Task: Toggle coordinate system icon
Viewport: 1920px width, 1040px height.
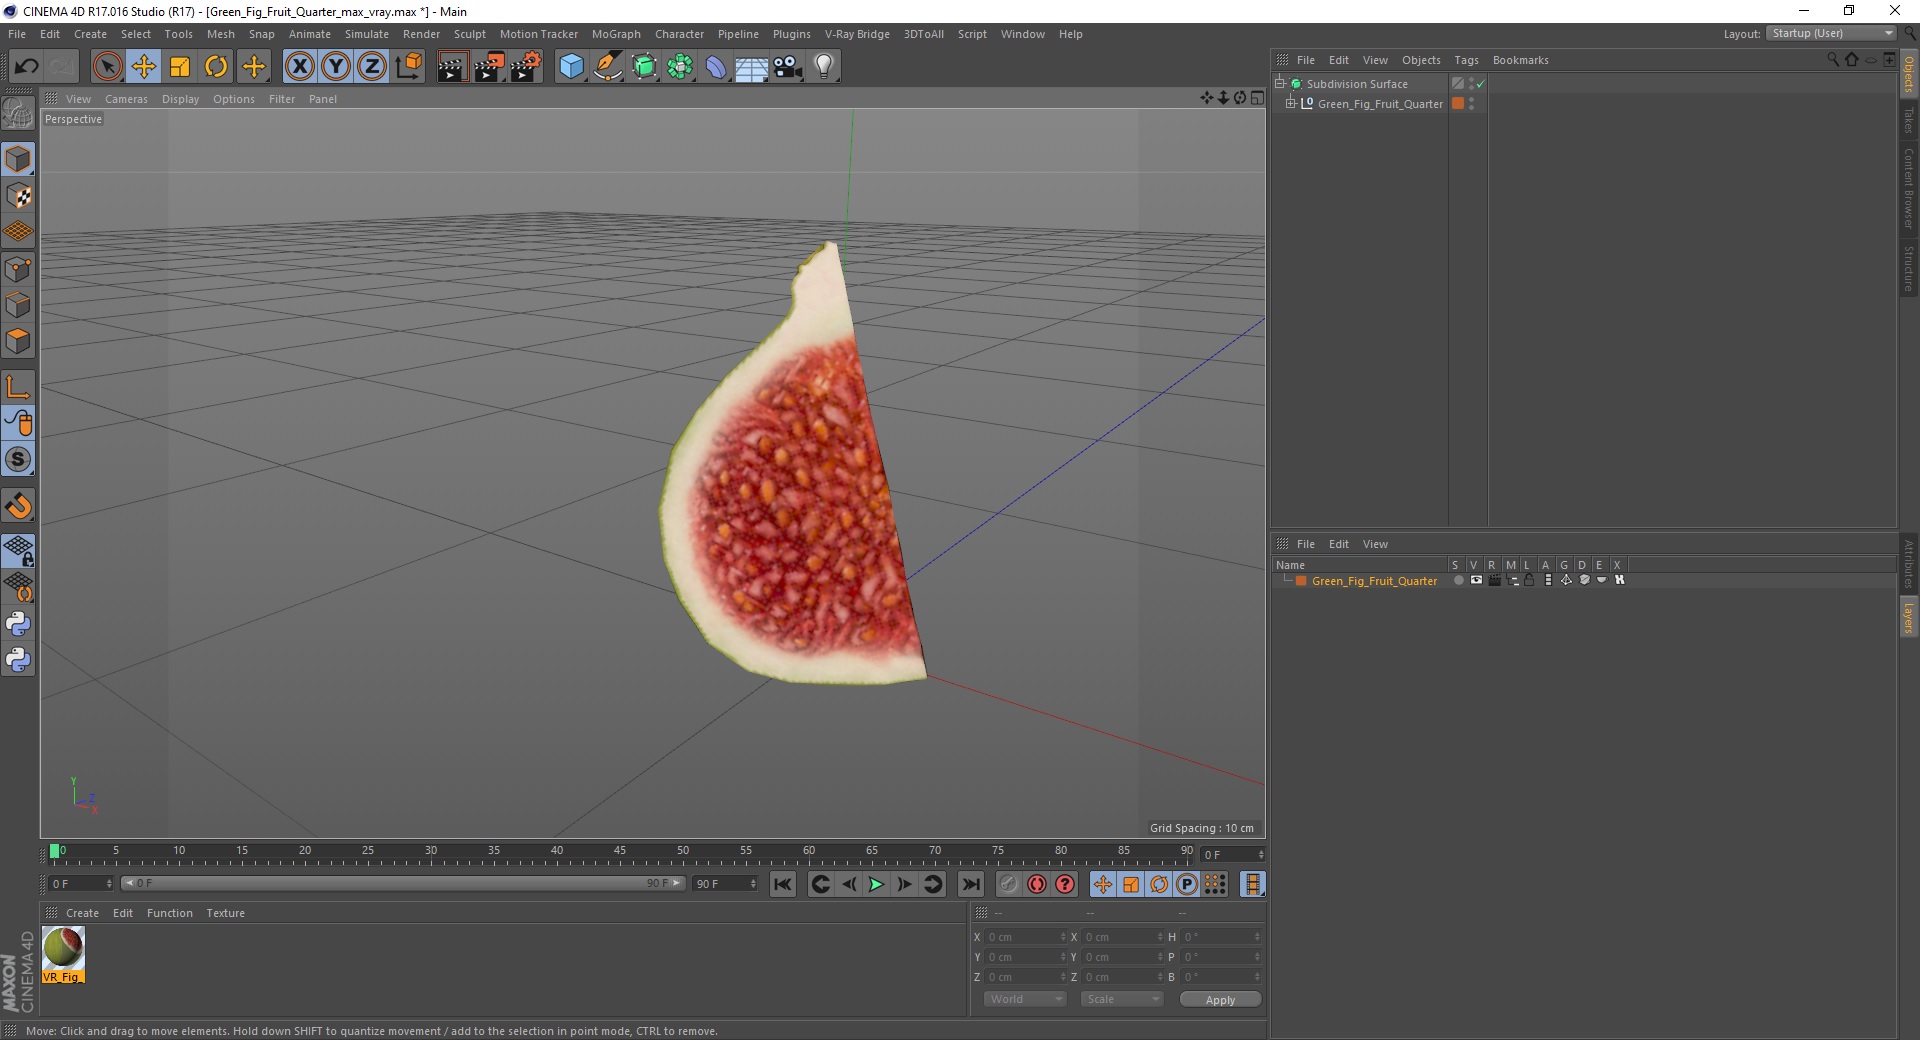Action: click(408, 67)
